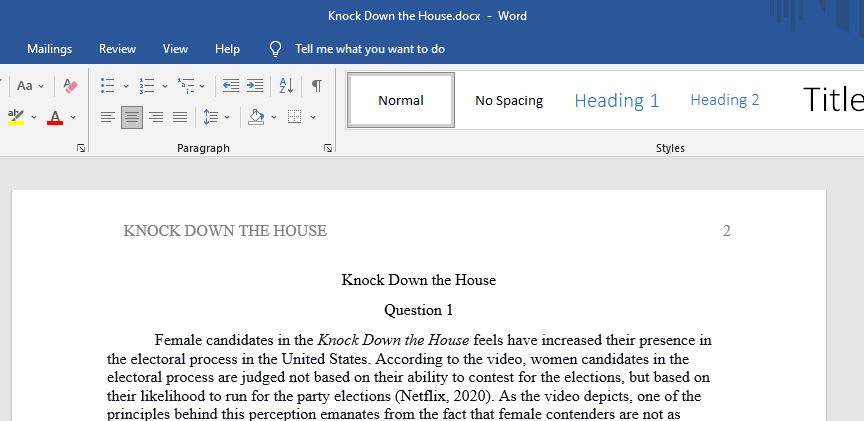Apply a bulleted list
This screenshot has width=864, height=421.
click(108, 85)
